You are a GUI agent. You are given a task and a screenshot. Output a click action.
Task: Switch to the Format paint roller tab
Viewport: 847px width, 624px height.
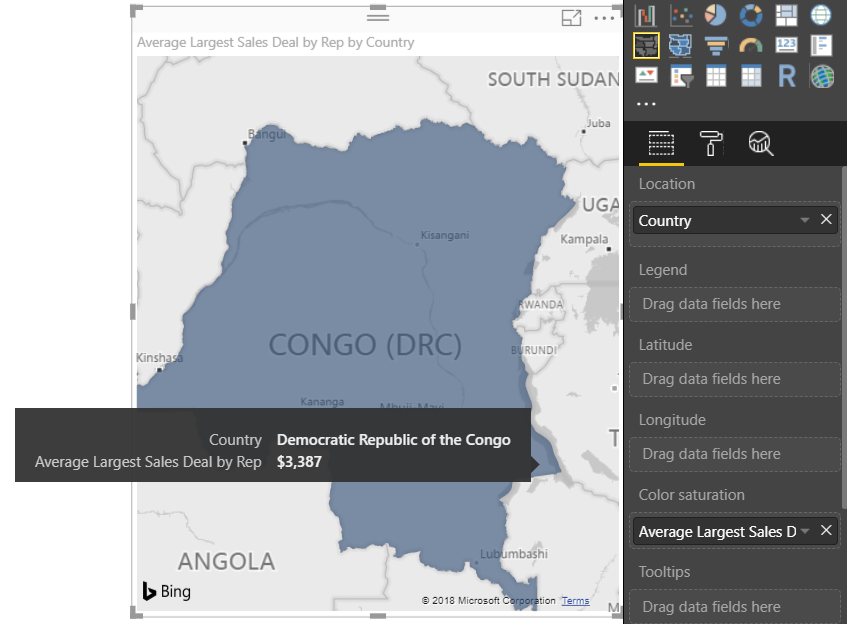click(x=710, y=143)
